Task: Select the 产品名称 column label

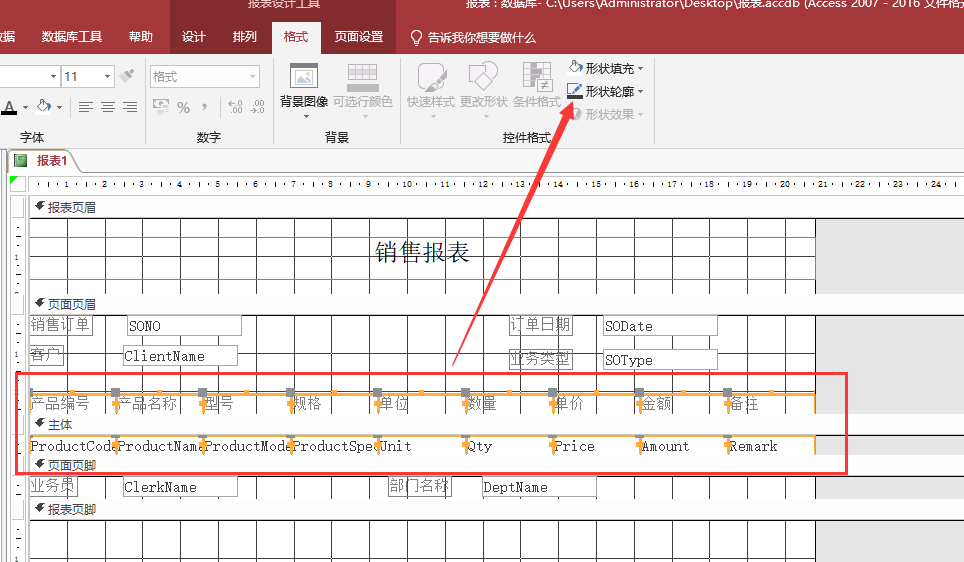Action: (159, 403)
